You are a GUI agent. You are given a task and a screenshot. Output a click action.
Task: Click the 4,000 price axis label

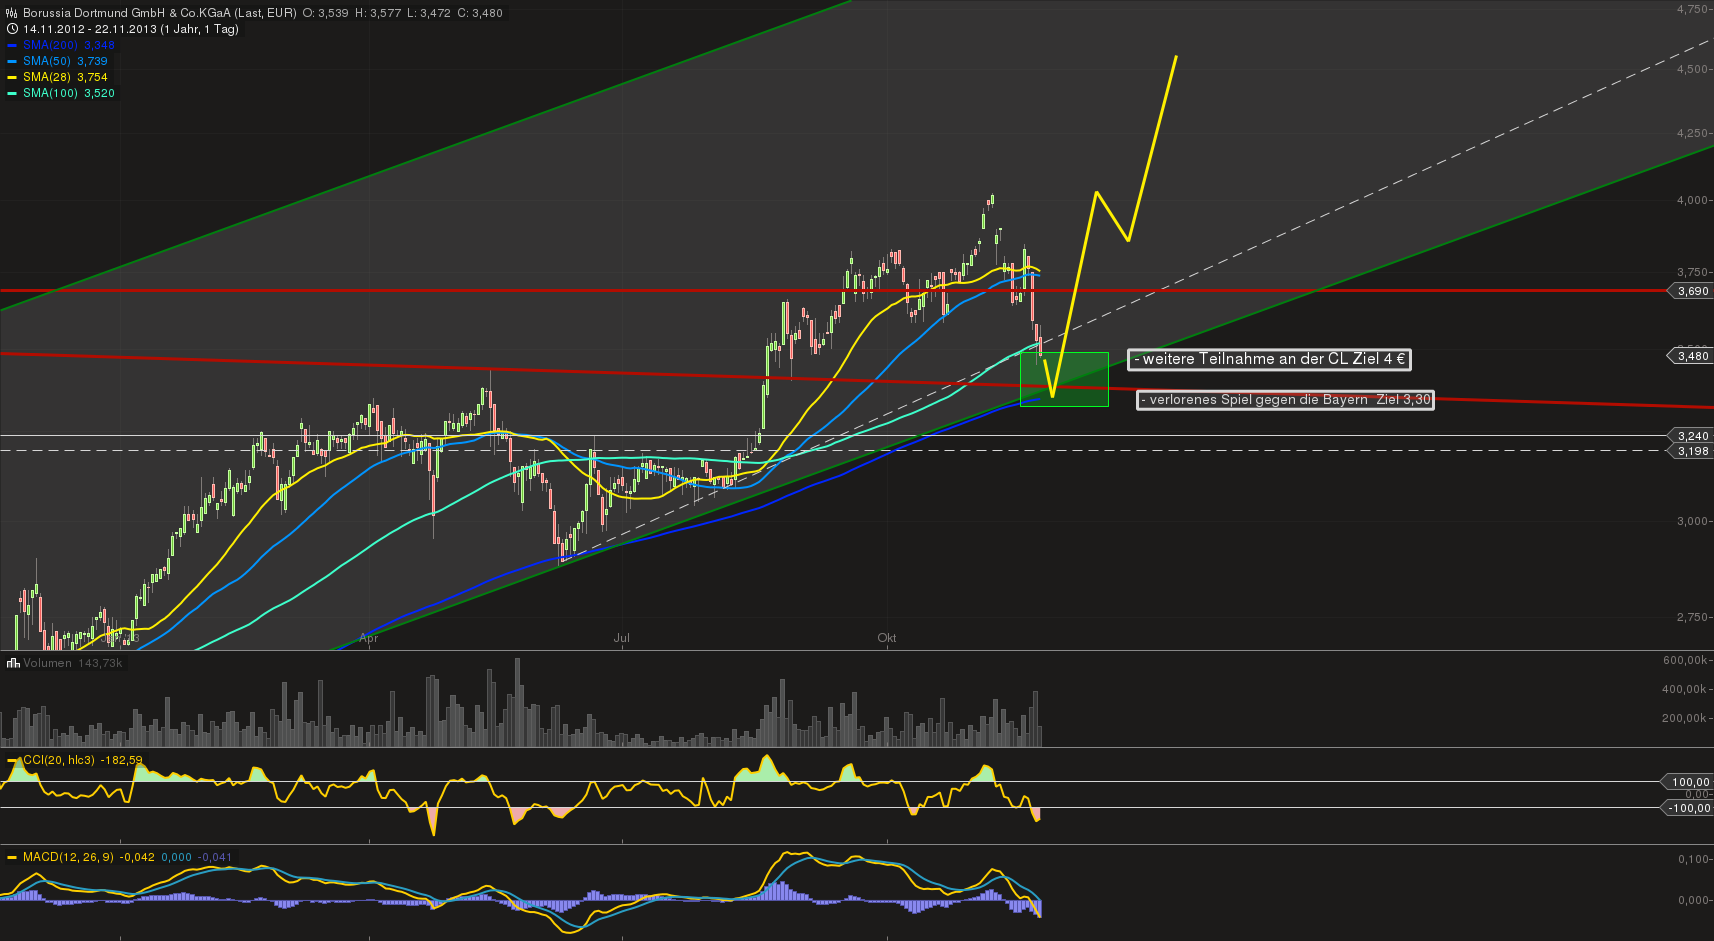pyautogui.click(x=1693, y=200)
